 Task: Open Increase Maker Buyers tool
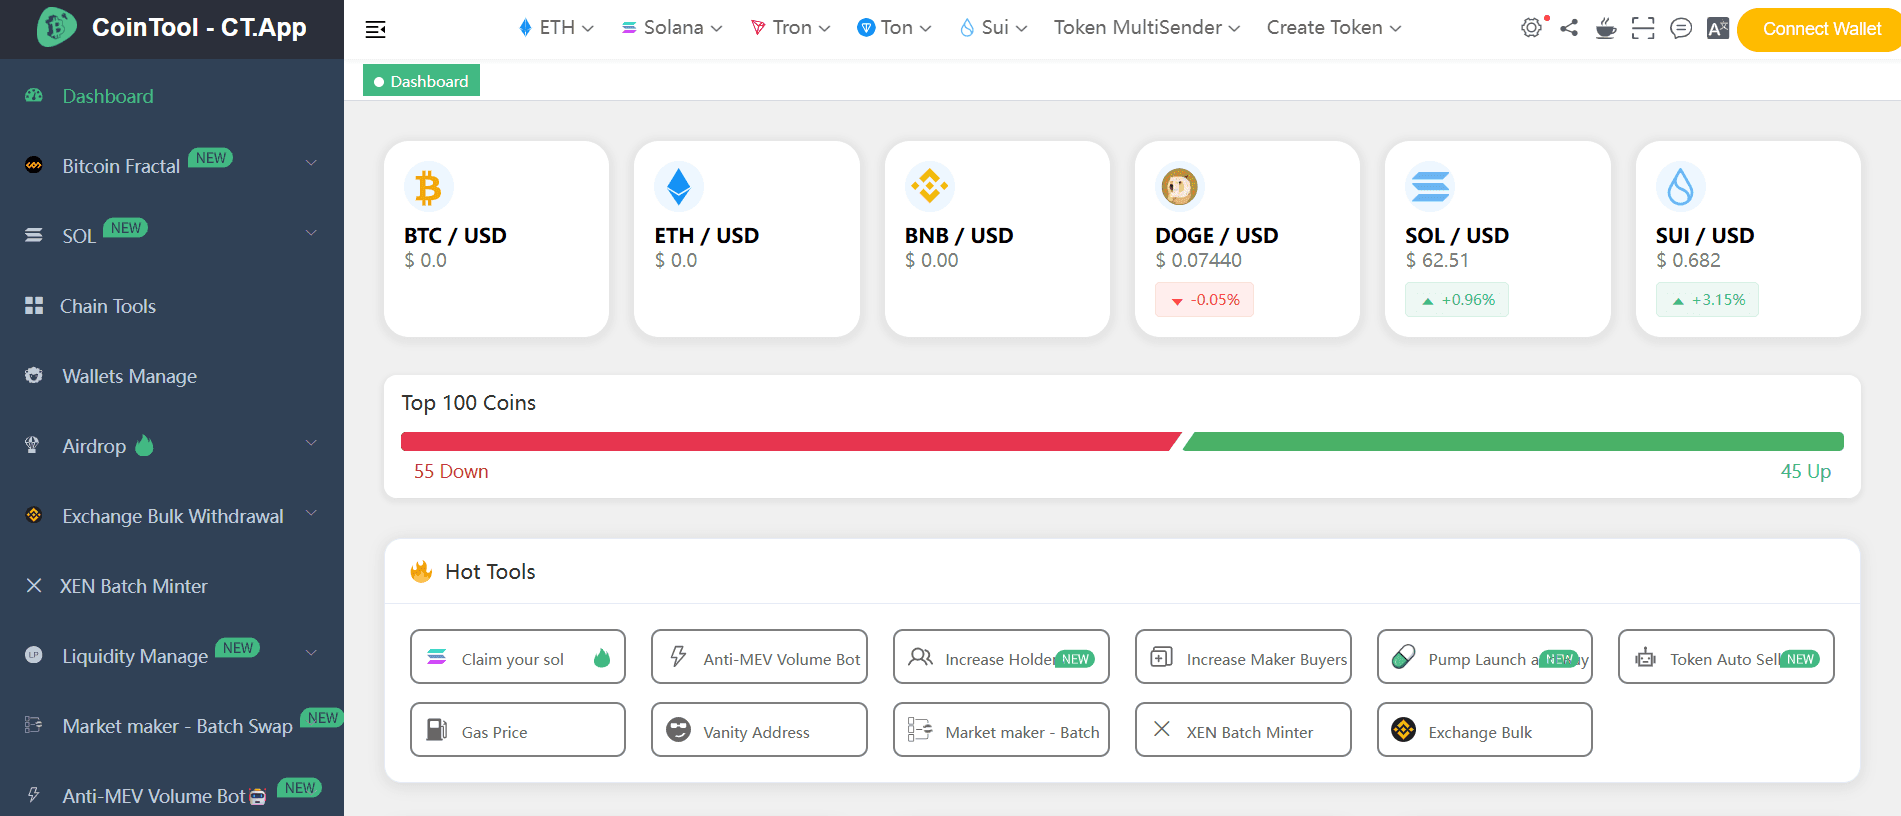pyautogui.click(x=1243, y=657)
